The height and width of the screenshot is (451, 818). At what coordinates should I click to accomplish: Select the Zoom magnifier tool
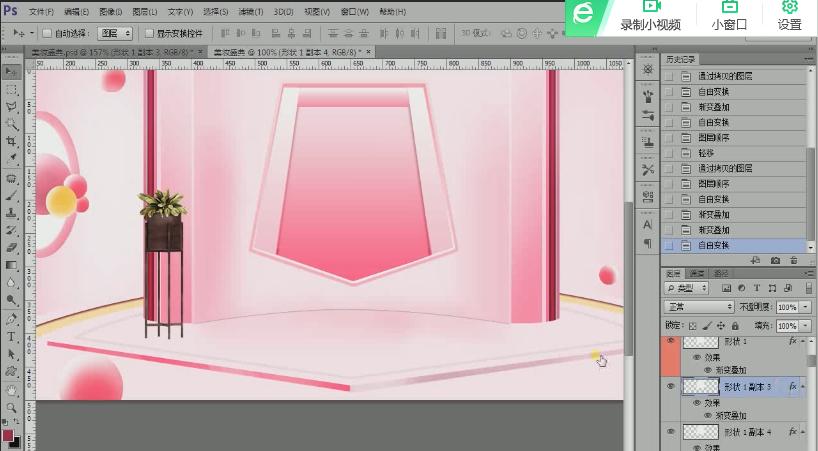point(11,407)
